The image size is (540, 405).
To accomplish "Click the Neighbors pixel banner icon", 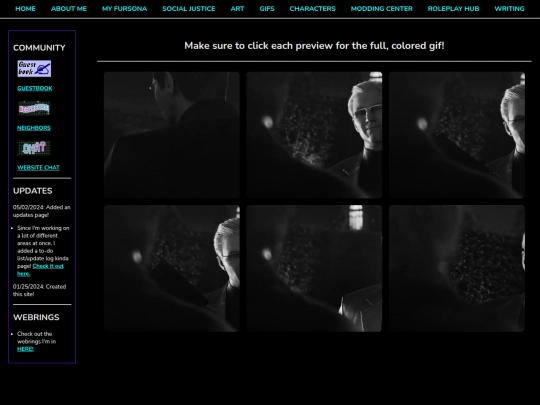I will pyautogui.click(x=34, y=108).
